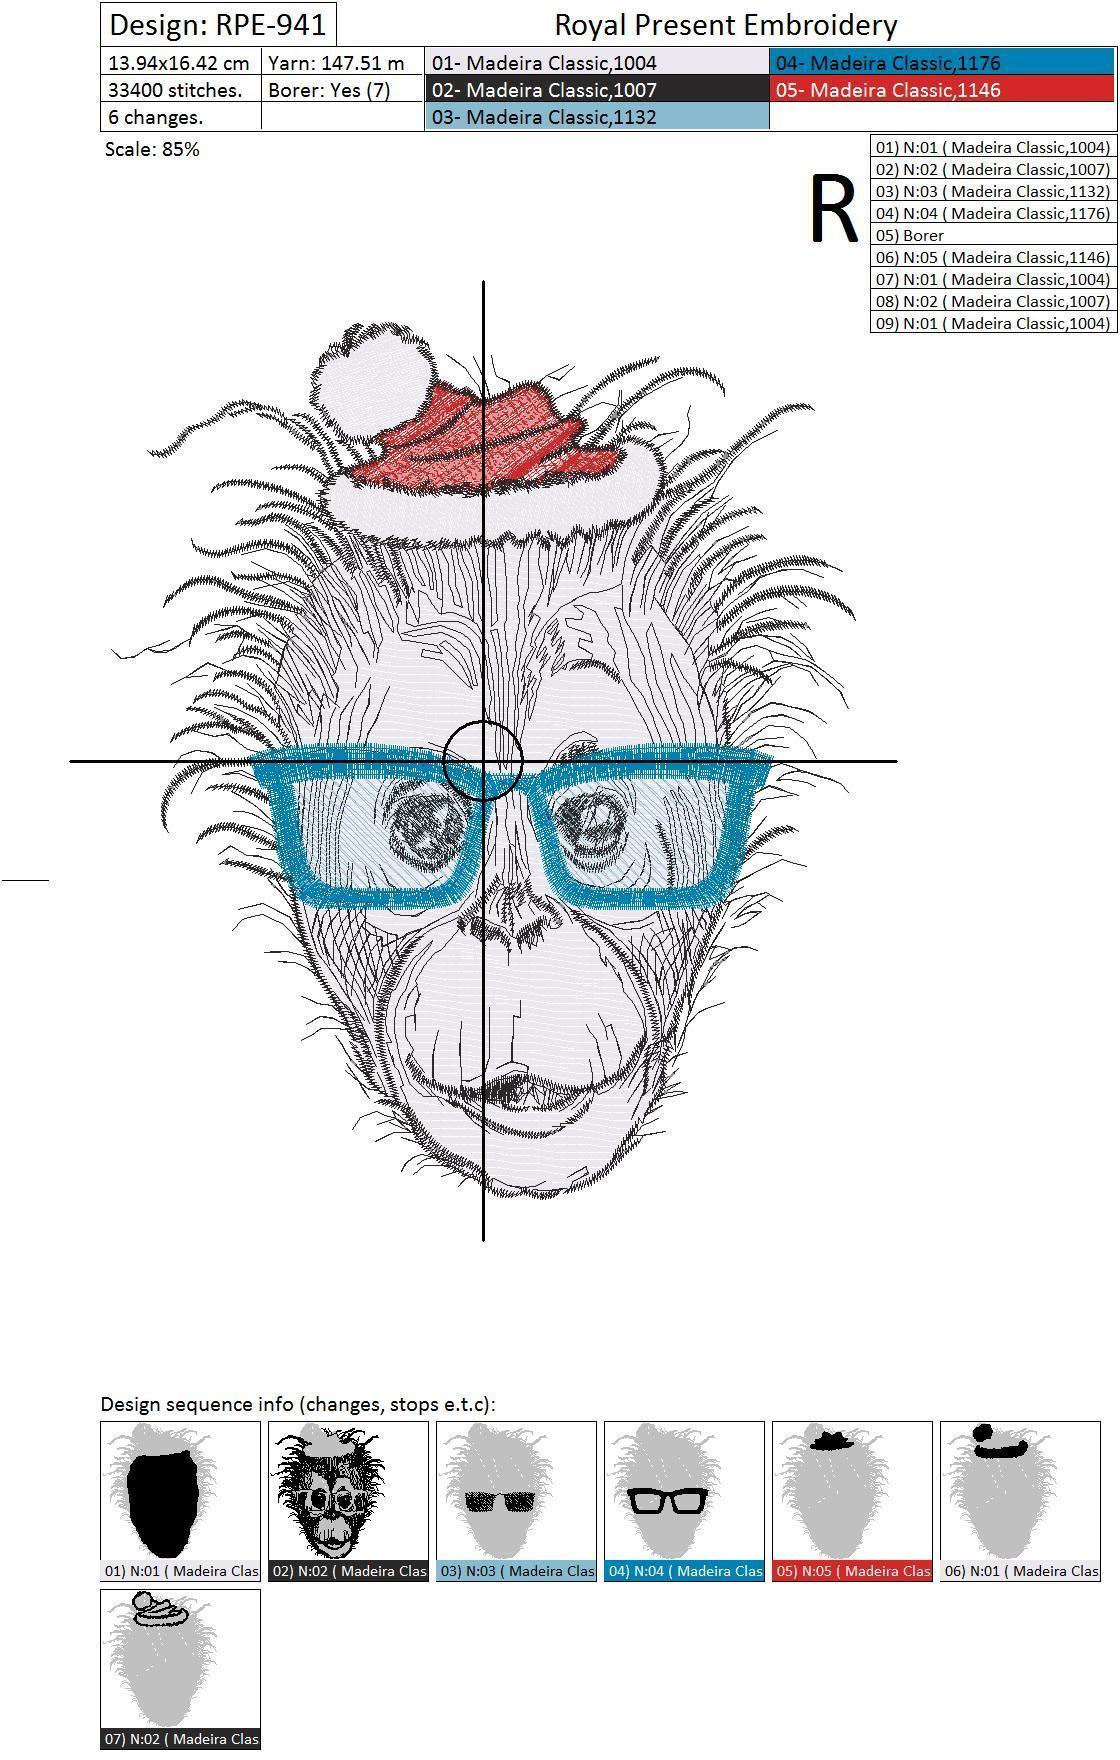This screenshot has width=1120, height=1760.
Task: Open thumbnail 04 glasses frame step
Action: pos(684,1491)
